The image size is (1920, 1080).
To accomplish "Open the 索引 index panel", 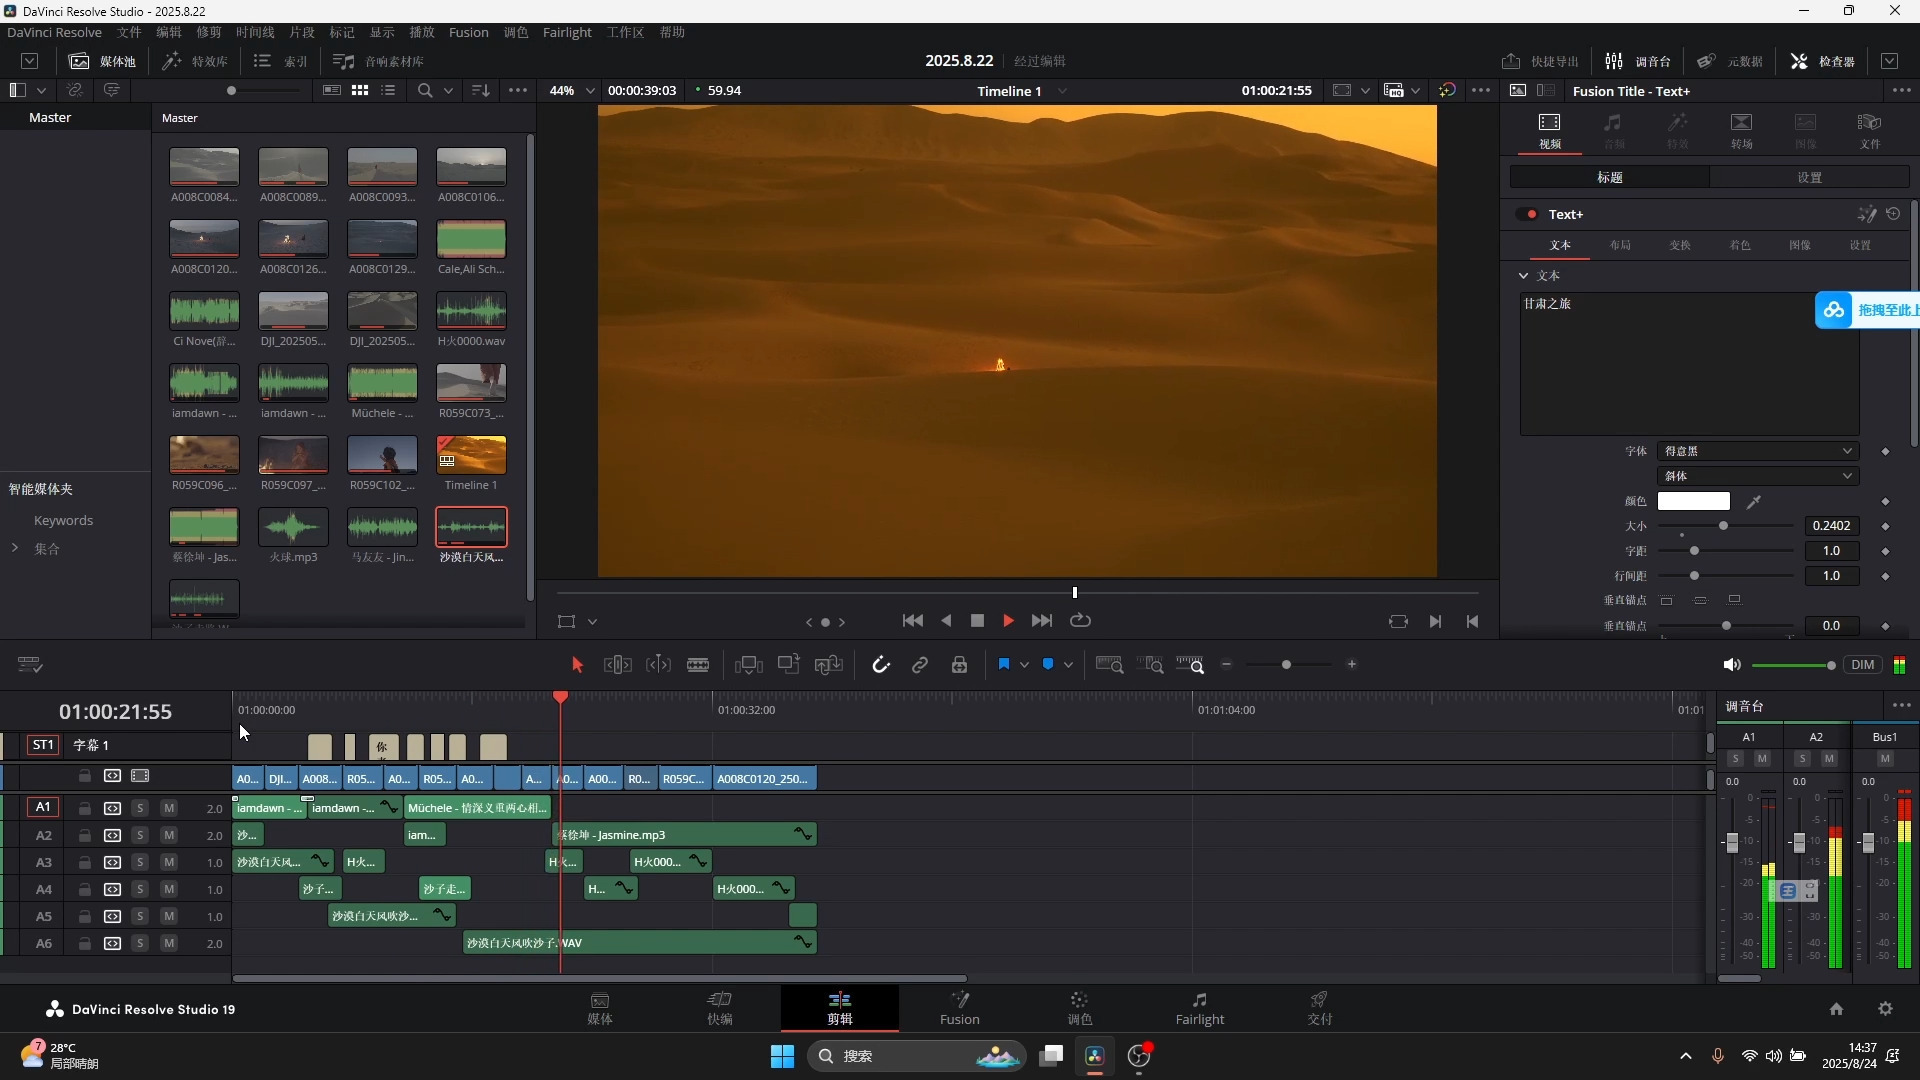I will (x=281, y=61).
